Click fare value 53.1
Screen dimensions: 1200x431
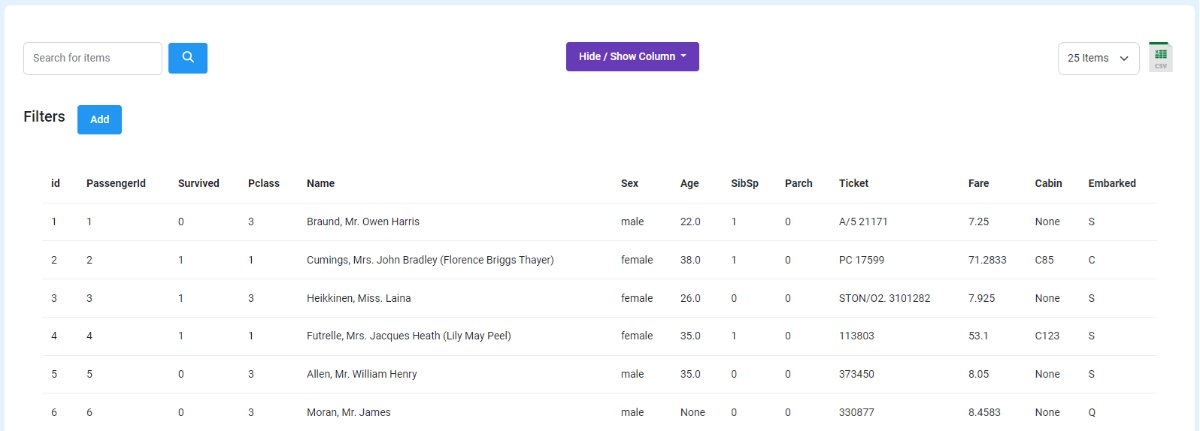(x=978, y=336)
